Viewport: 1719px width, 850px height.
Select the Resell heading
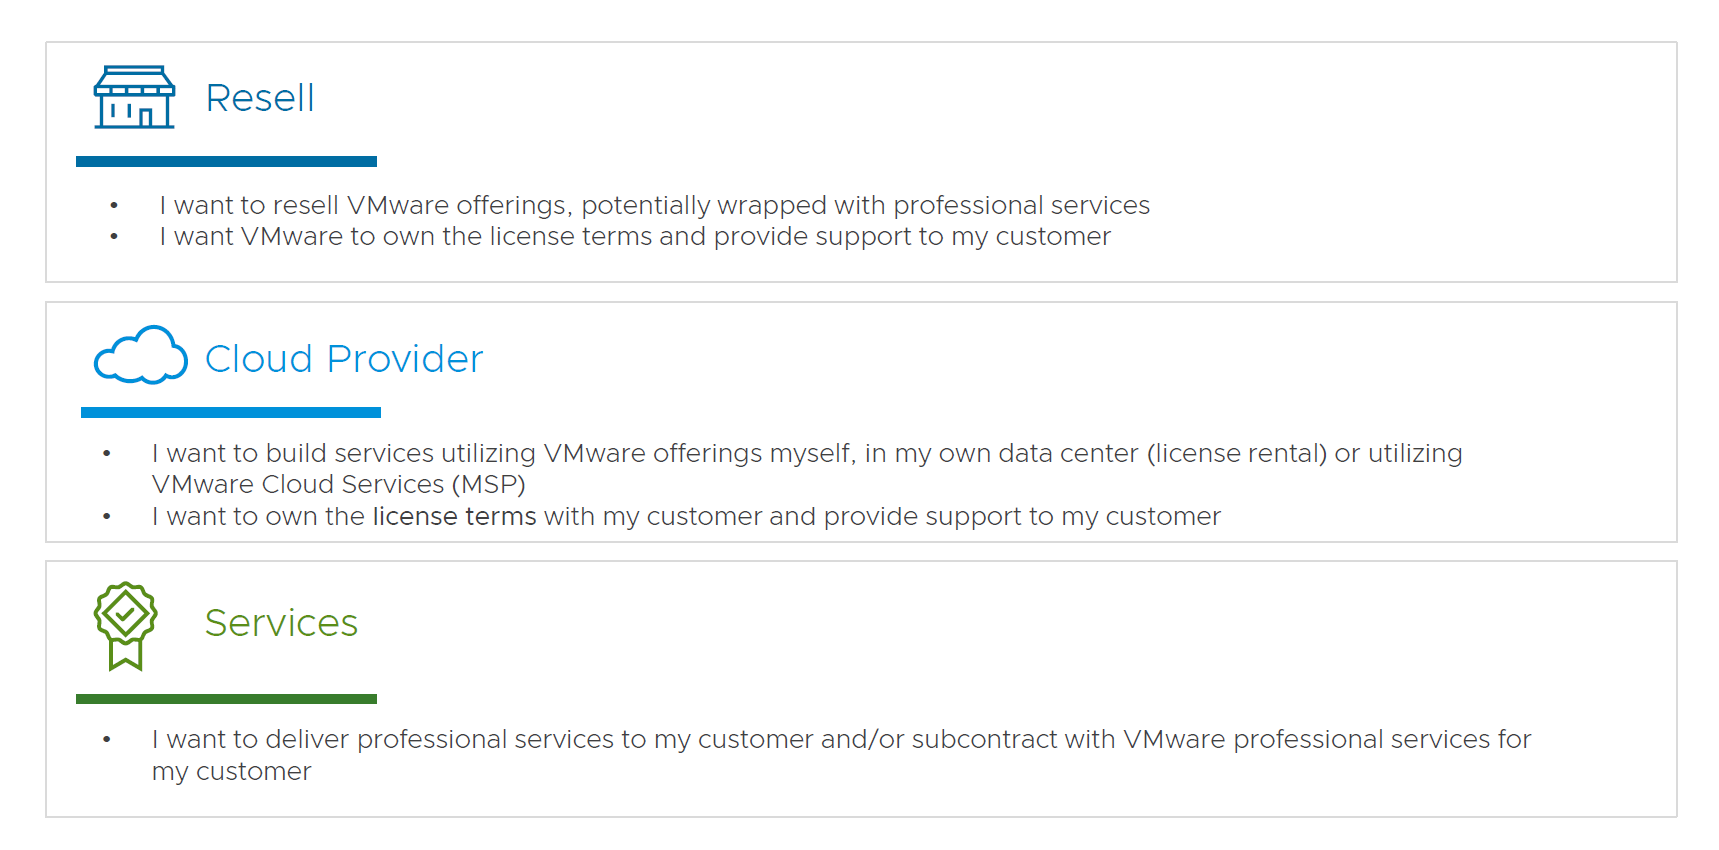260,98
